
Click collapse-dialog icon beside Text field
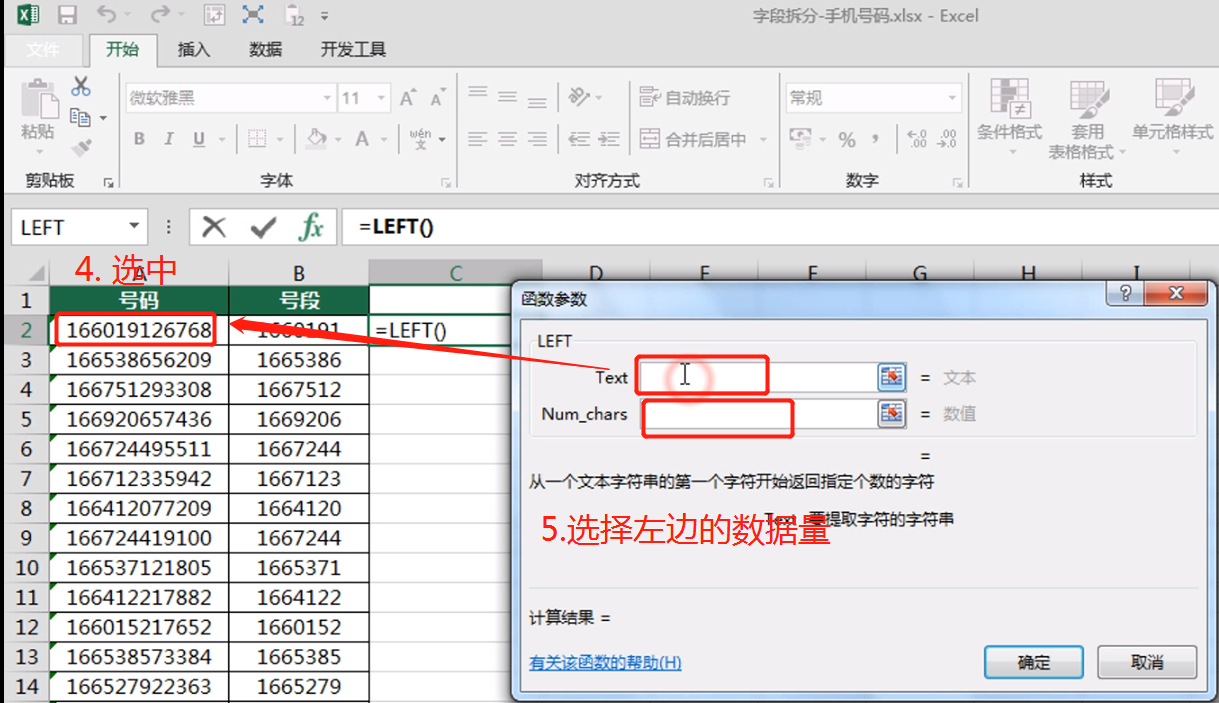[x=892, y=377]
